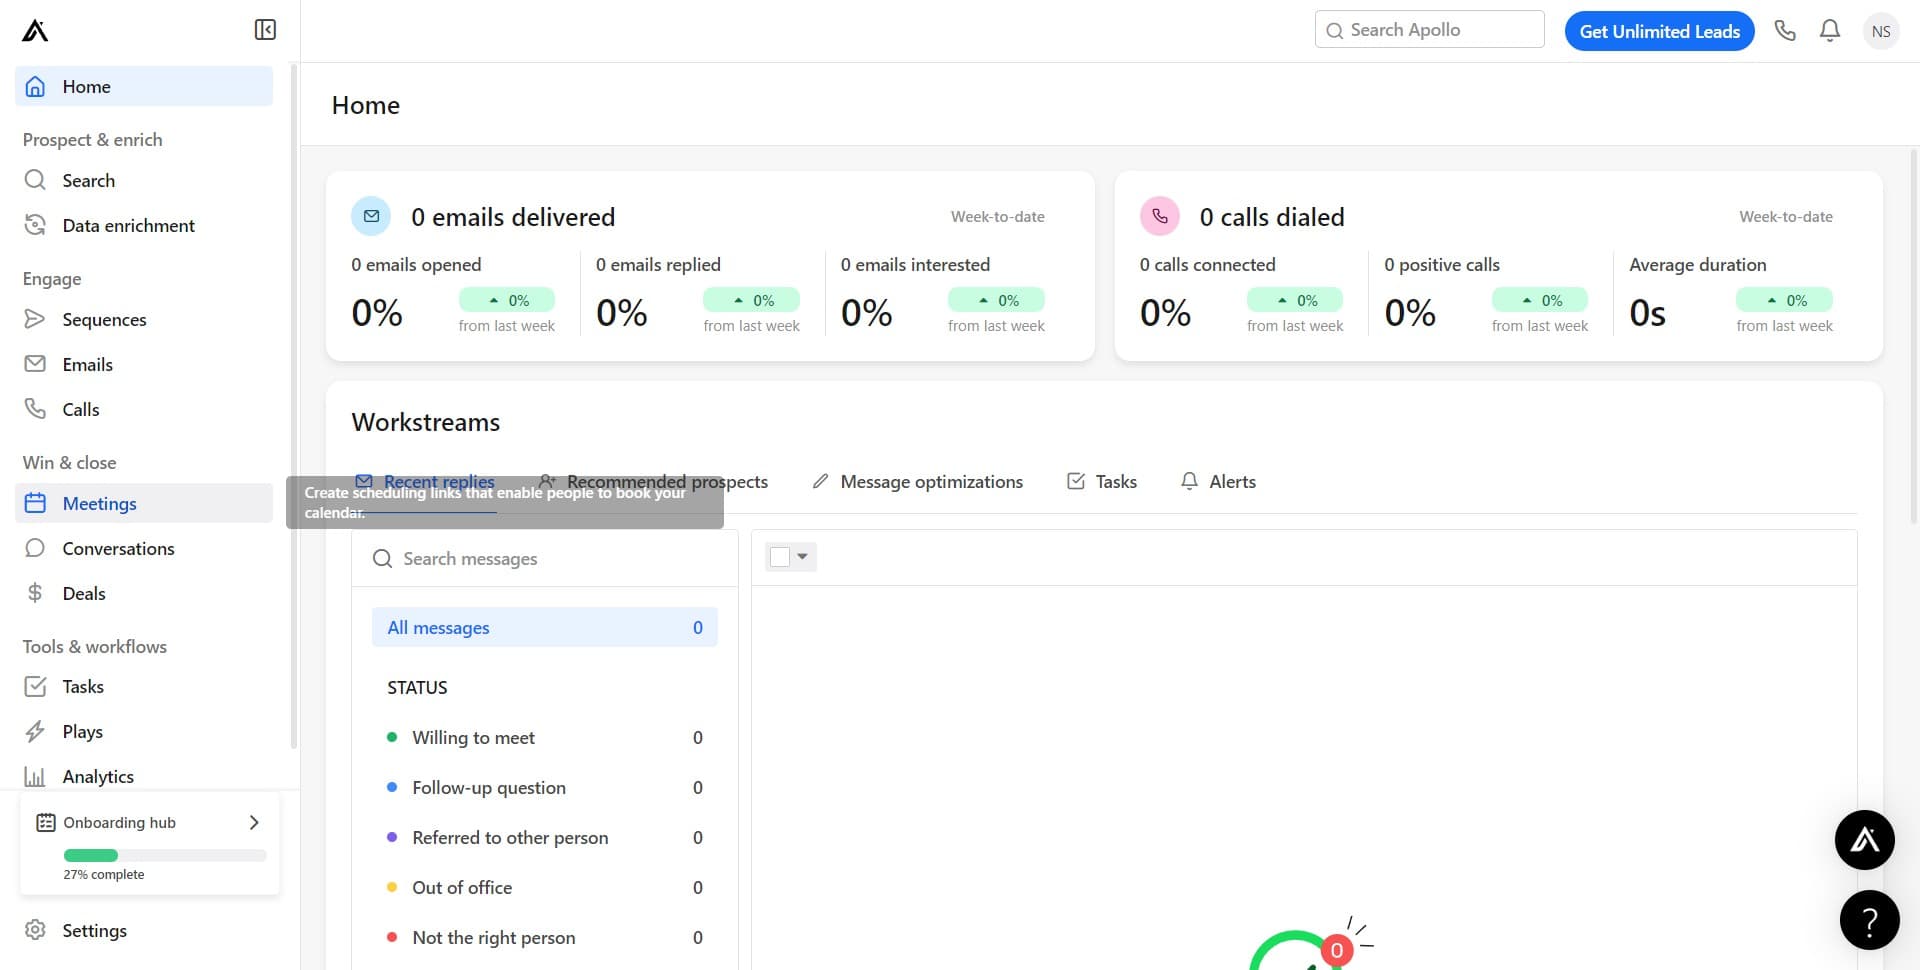Collapse the left sidebar panel
The width and height of the screenshot is (1920, 970).
coord(265,30)
